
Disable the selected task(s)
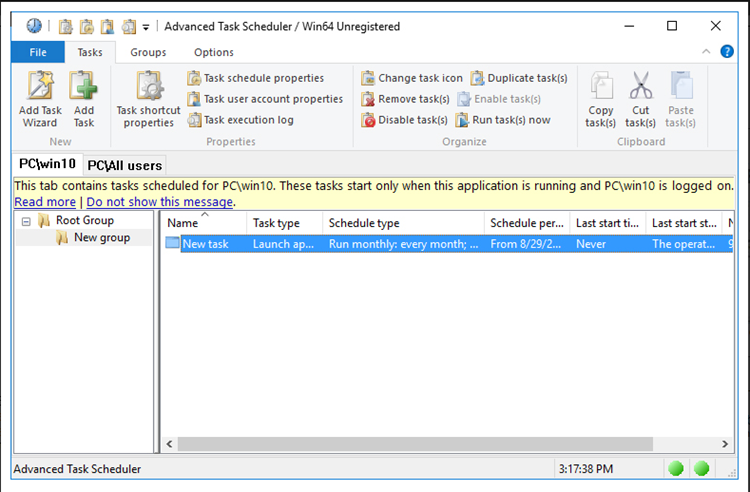[404, 120]
